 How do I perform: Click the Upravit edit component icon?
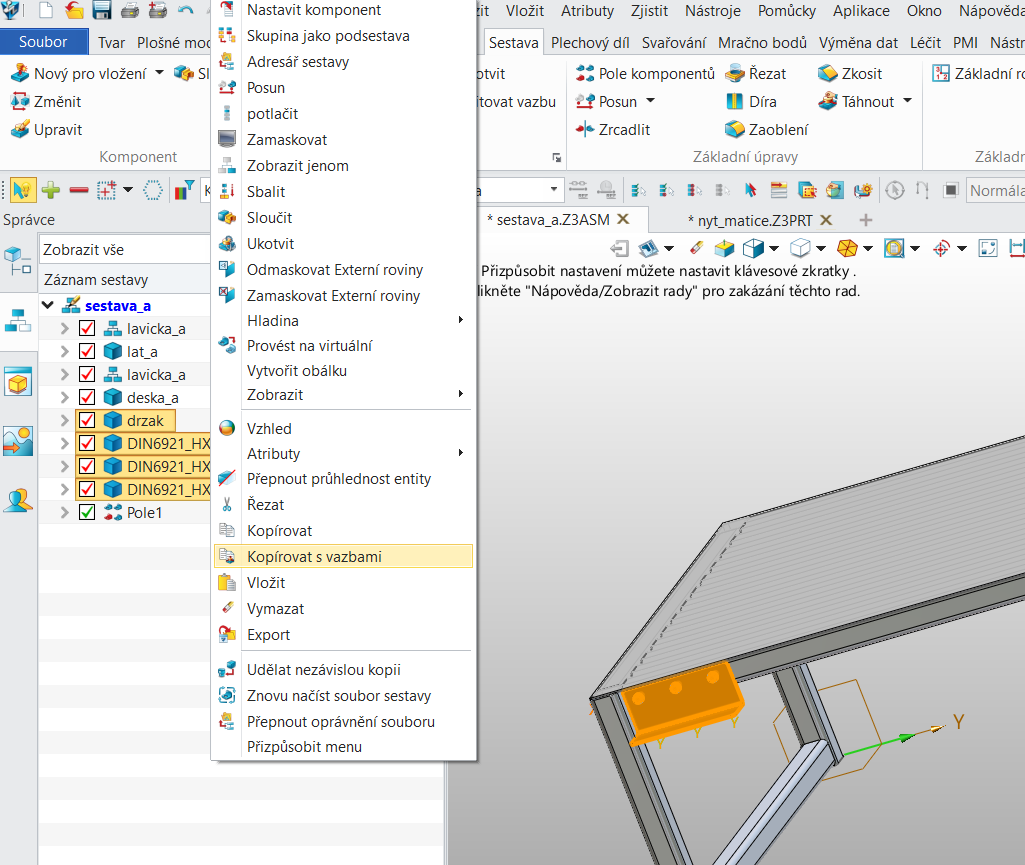(19, 130)
